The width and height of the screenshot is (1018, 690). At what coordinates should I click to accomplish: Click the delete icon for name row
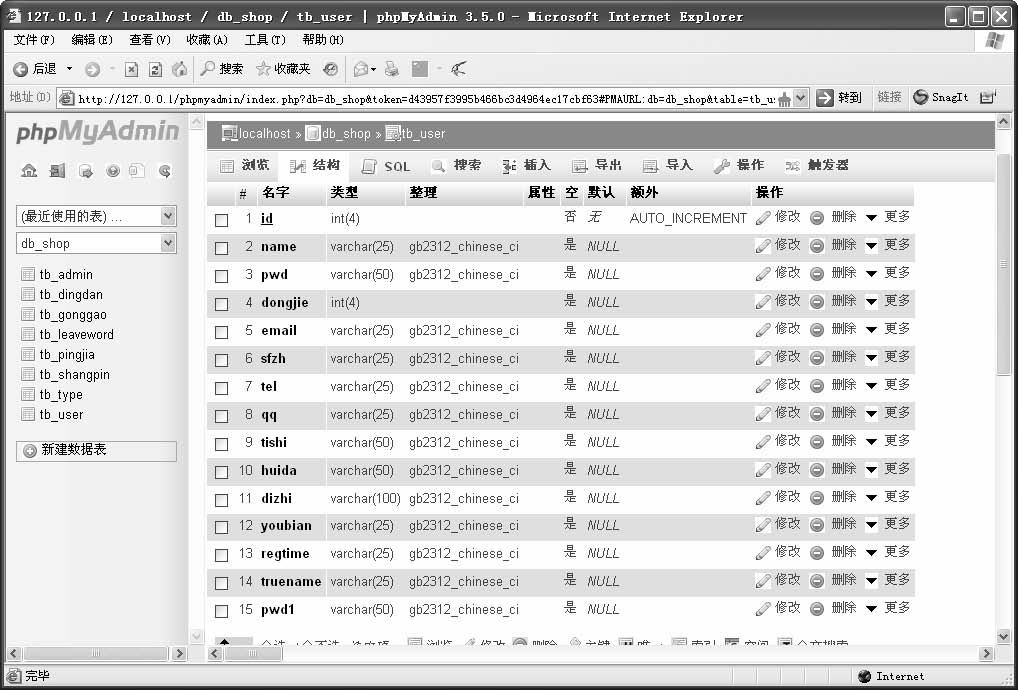[817, 246]
